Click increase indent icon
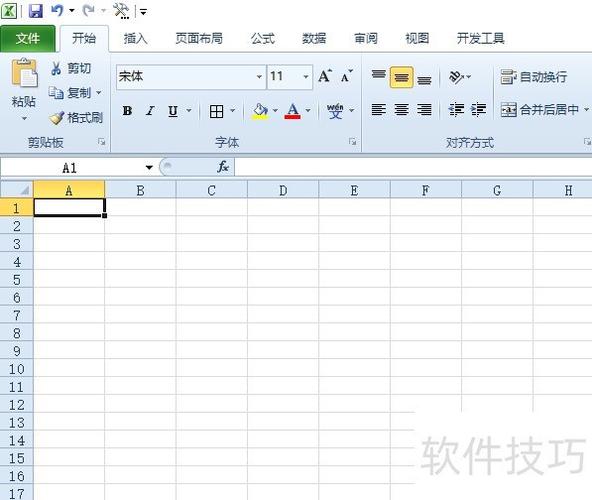Screen dimensions: 592x500 pos(478,110)
